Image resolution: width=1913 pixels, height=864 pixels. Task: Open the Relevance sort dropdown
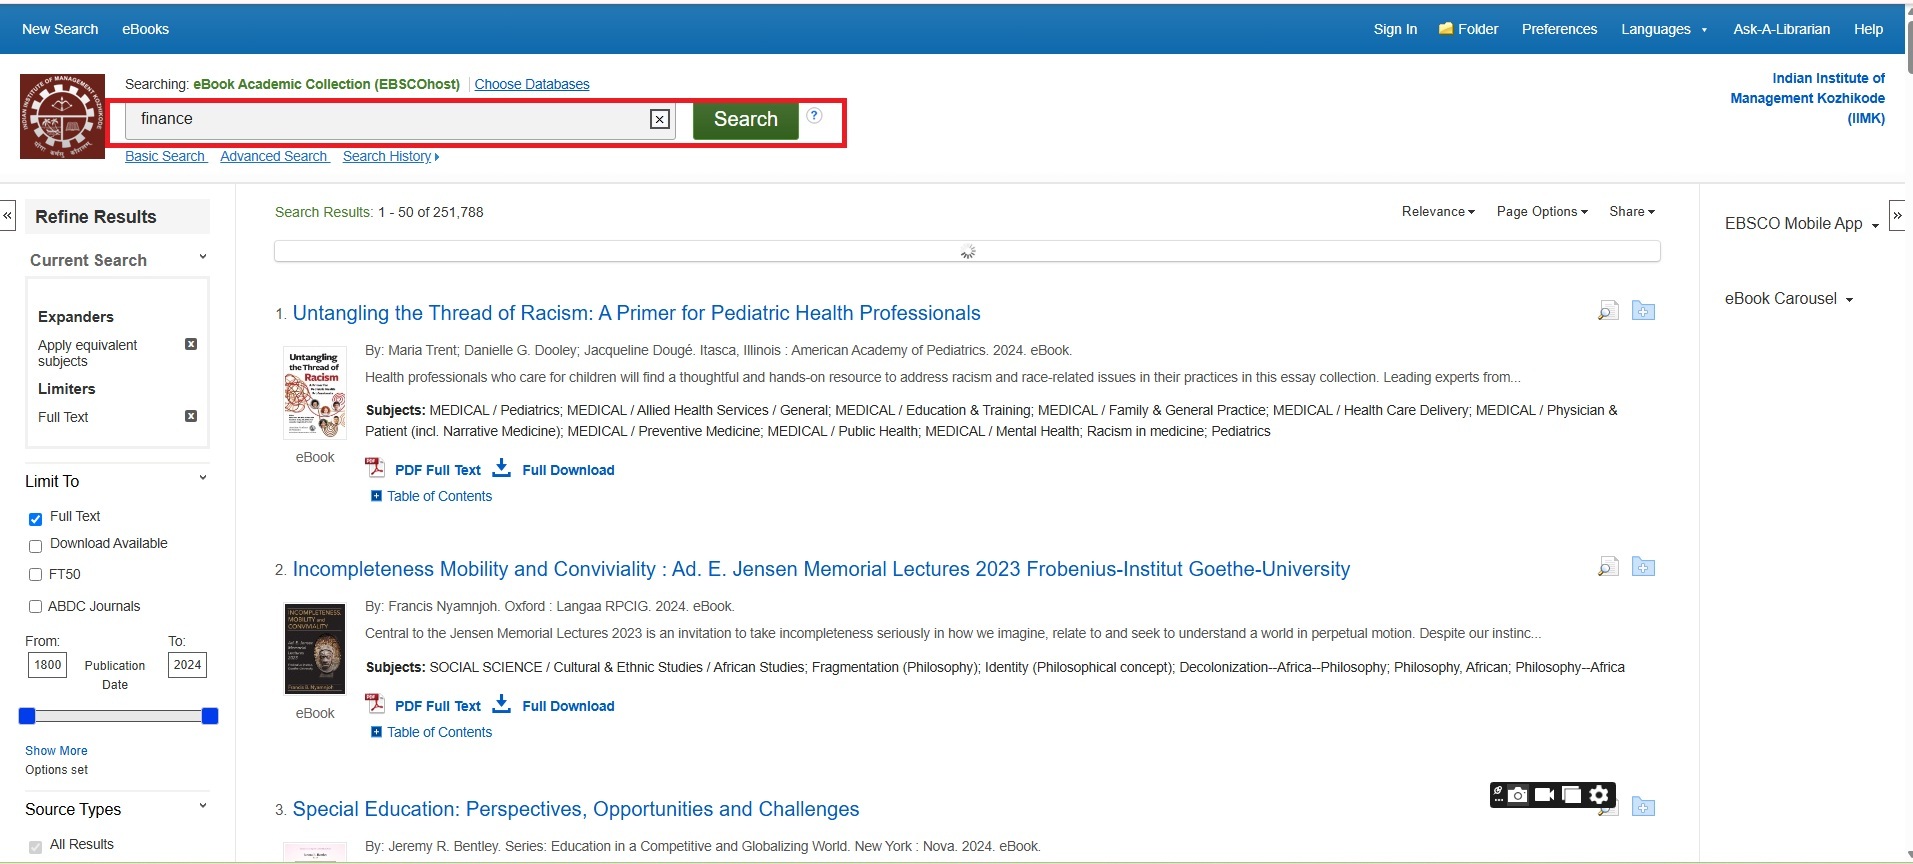[1437, 212]
